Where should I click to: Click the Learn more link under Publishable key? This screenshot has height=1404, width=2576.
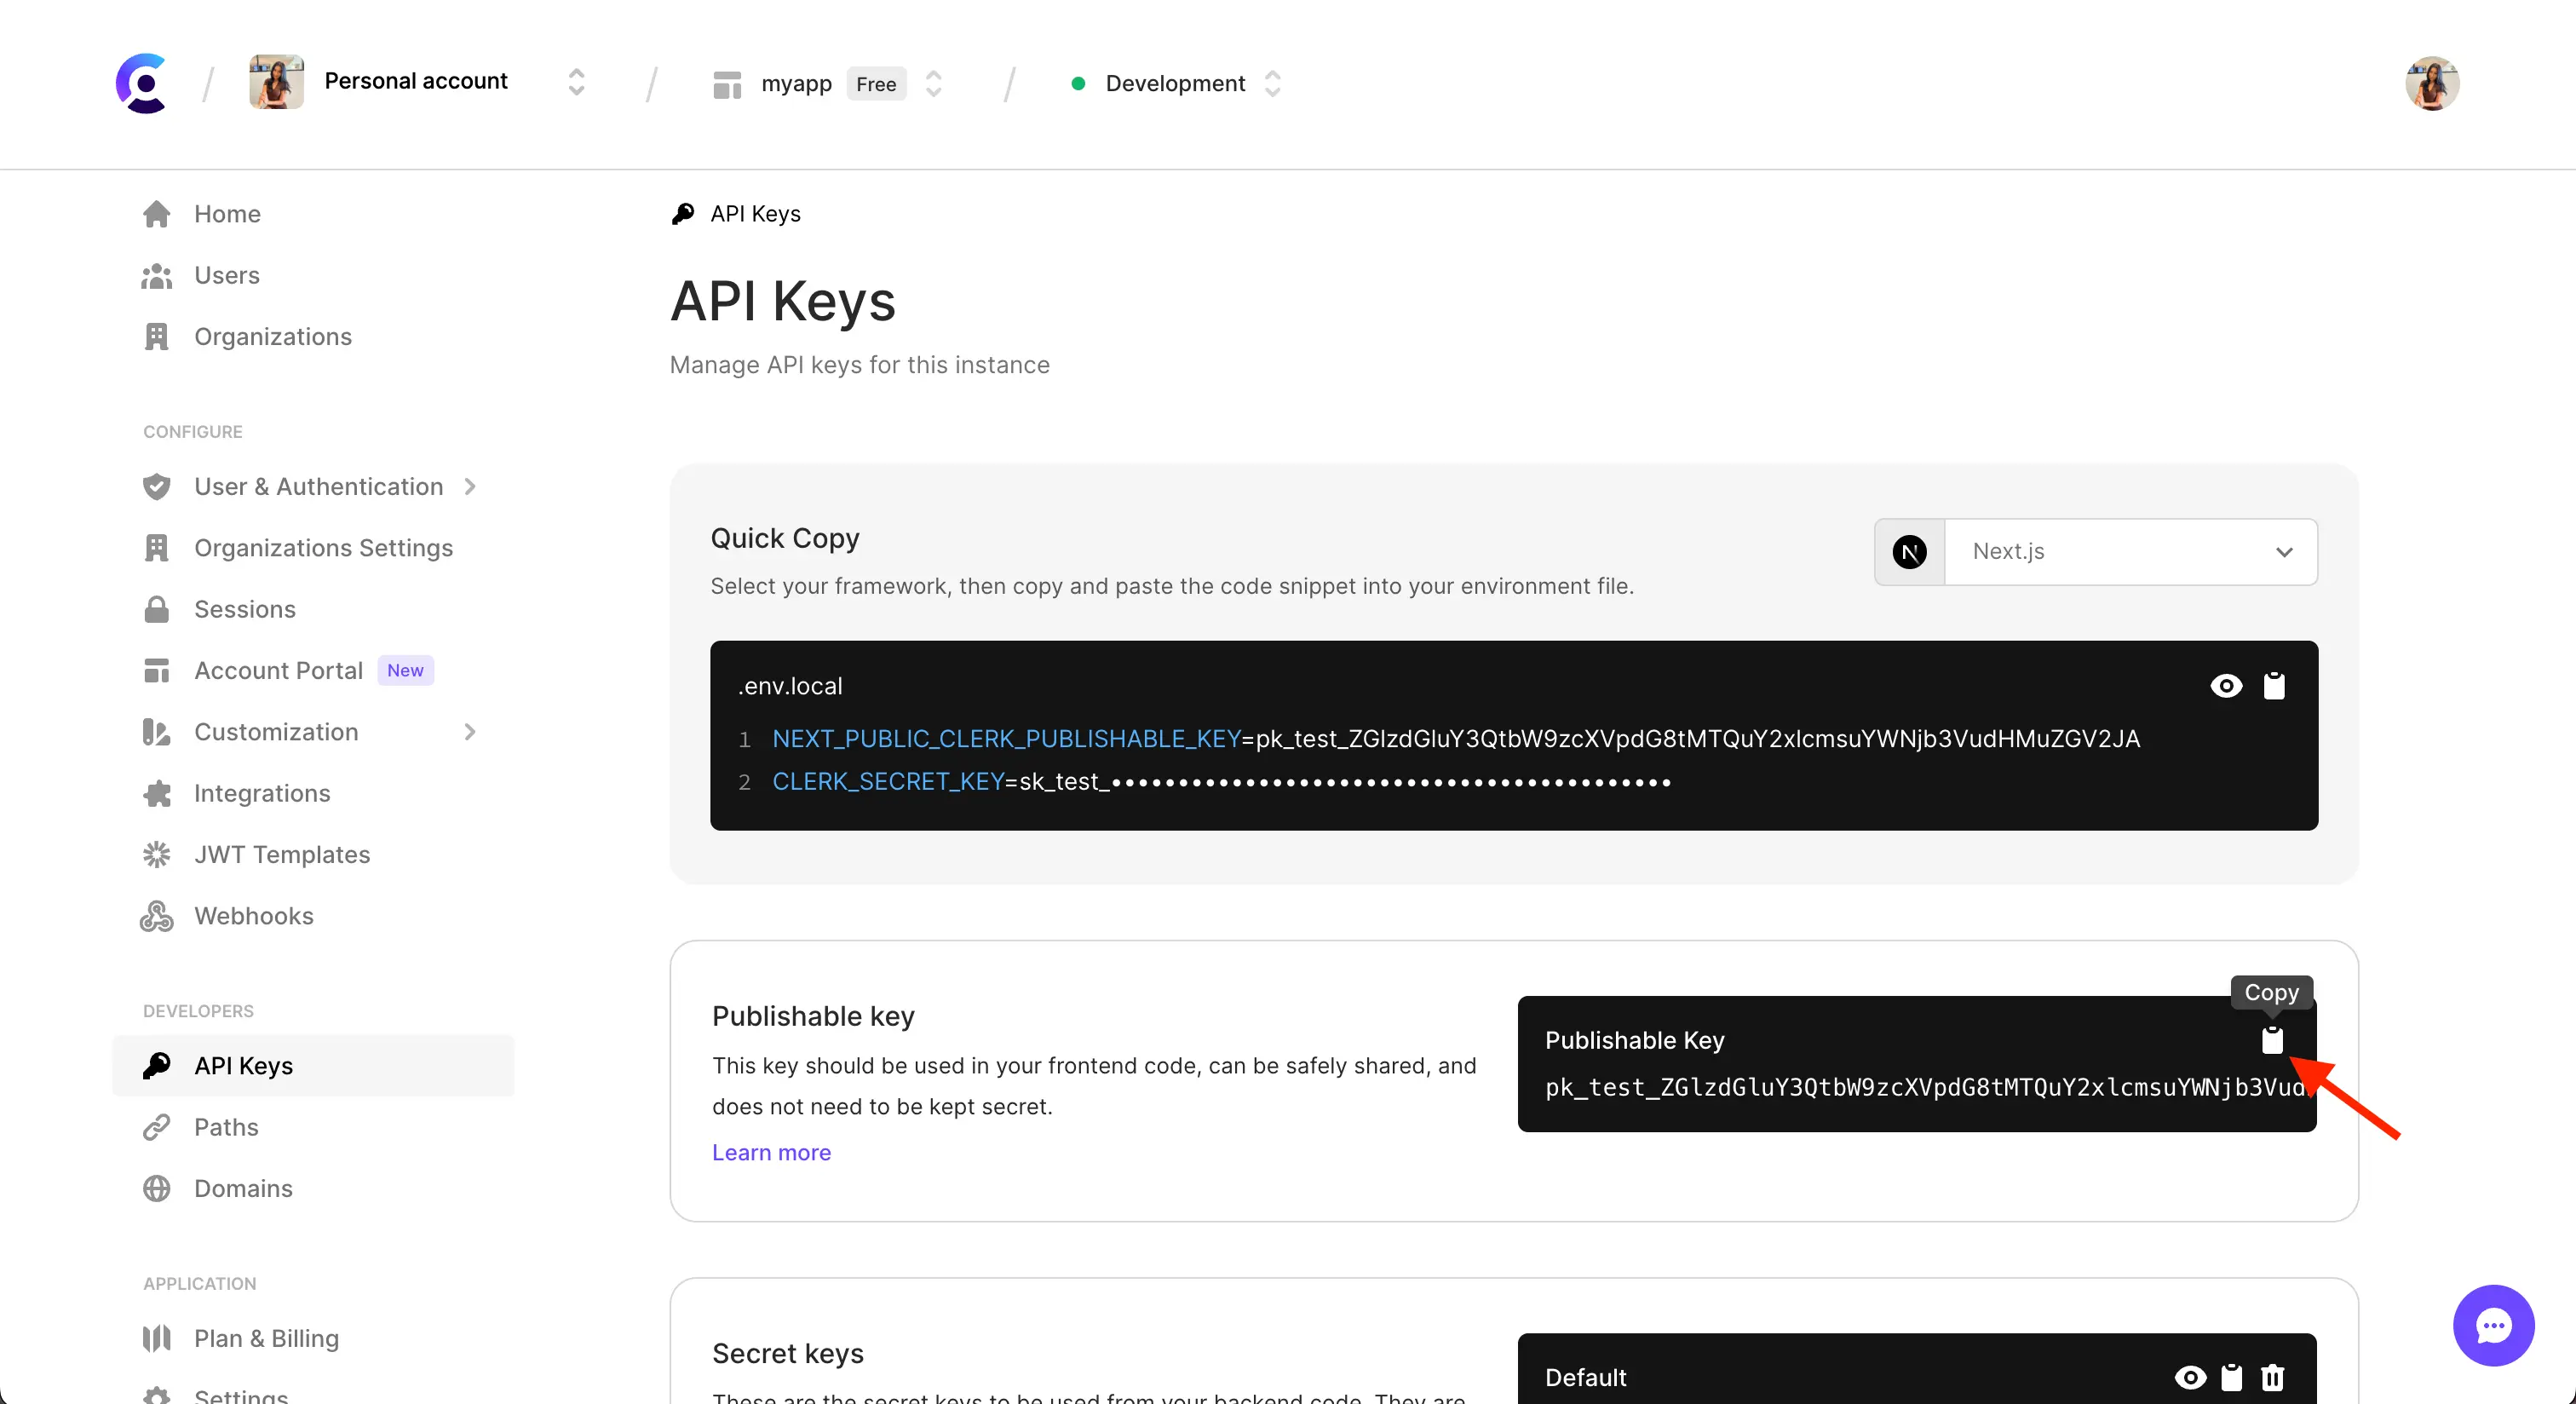[771, 1152]
